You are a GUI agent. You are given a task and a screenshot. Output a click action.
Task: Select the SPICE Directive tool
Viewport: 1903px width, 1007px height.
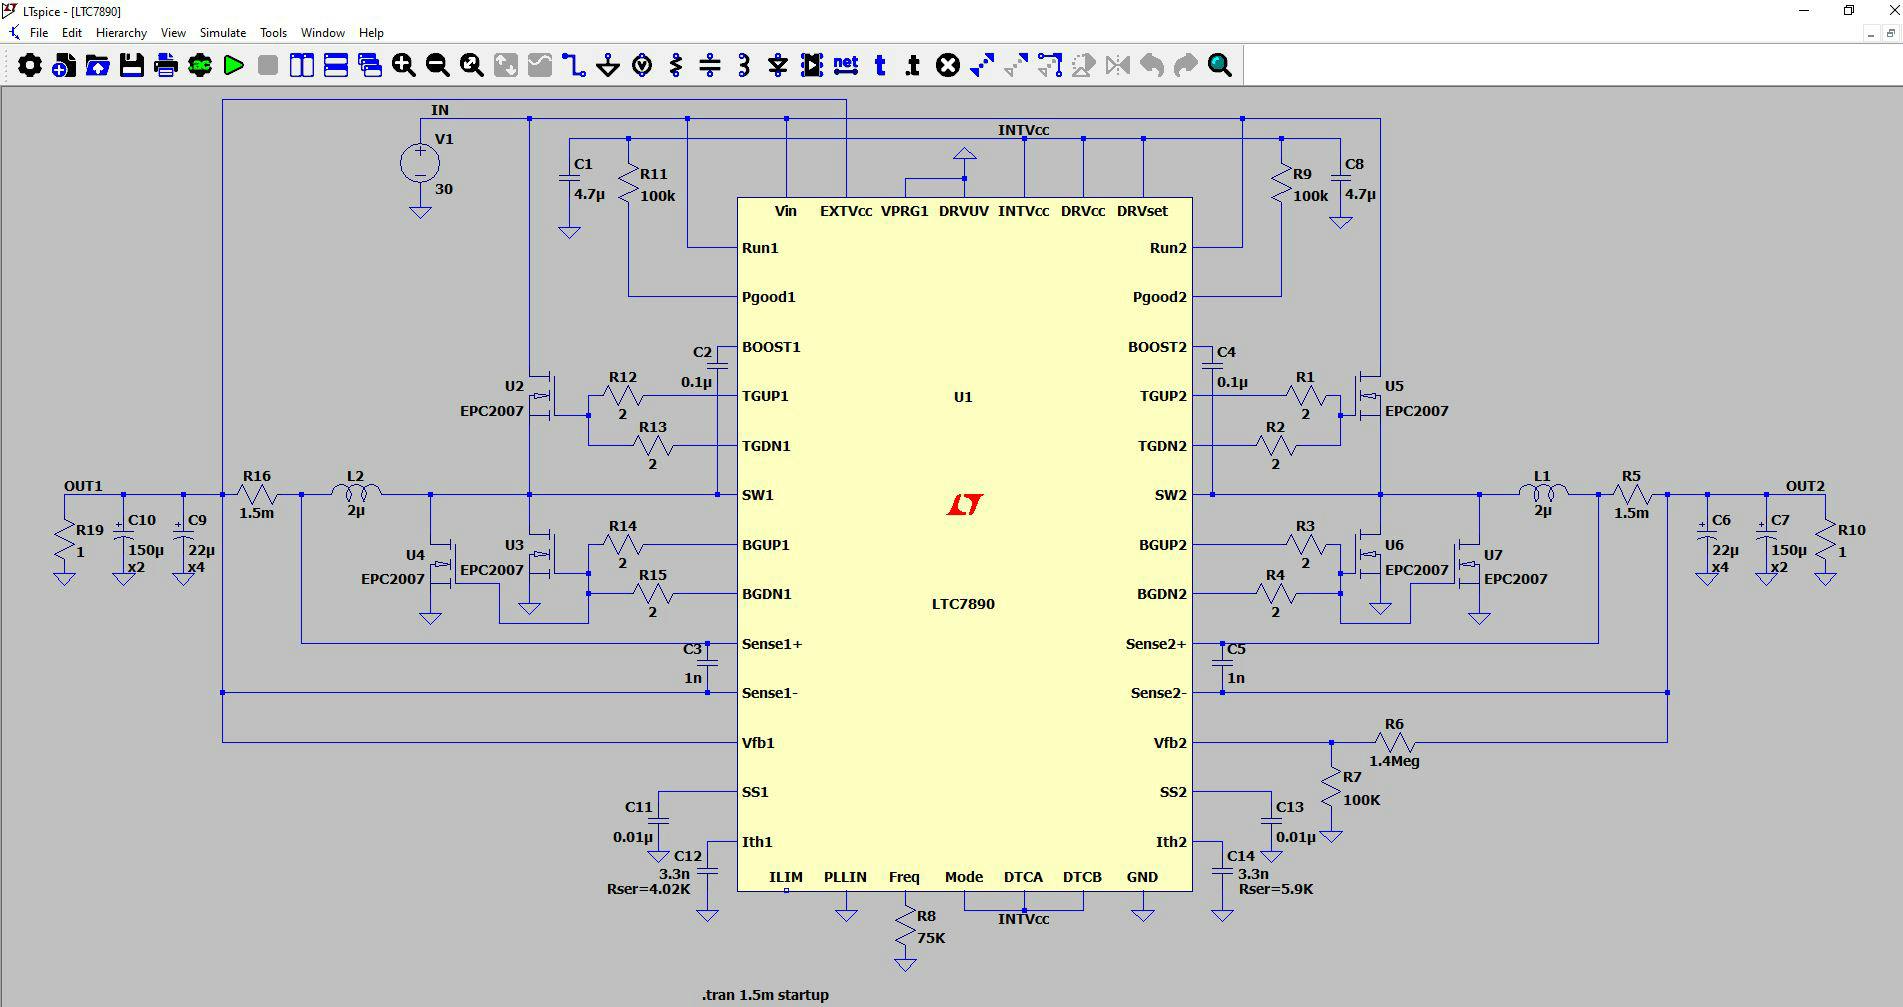(911, 65)
